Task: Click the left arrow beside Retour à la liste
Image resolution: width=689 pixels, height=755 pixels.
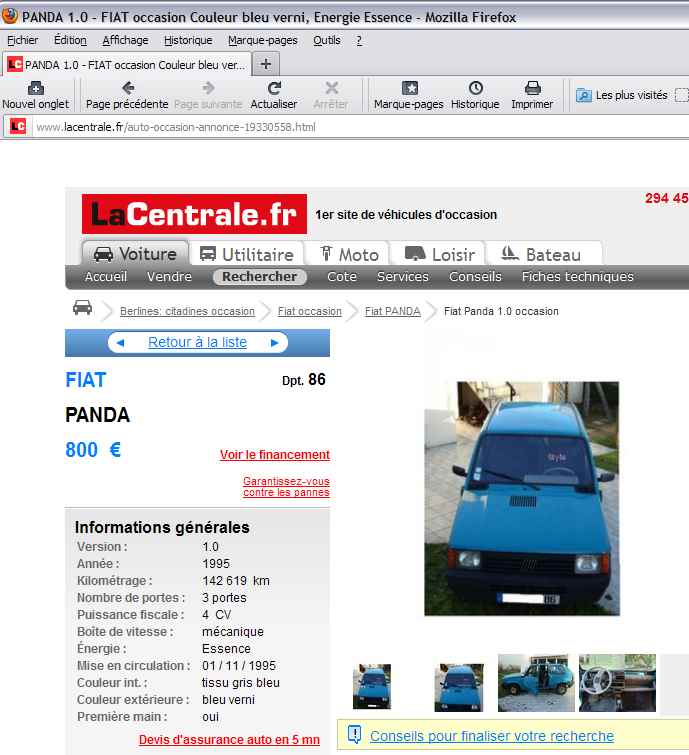Action: point(120,343)
